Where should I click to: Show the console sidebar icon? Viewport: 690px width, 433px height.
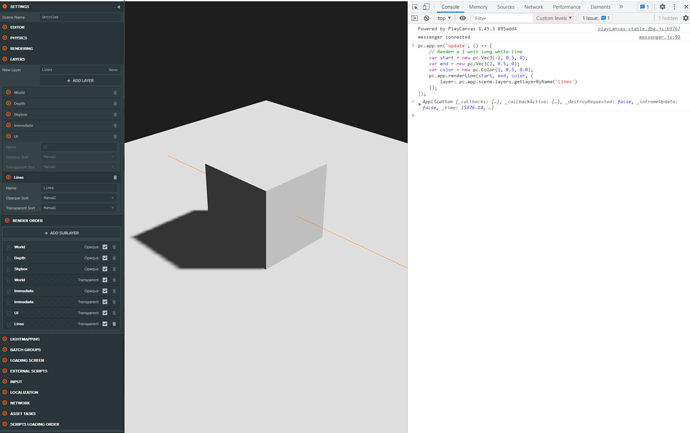pyautogui.click(x=415, y=18)
